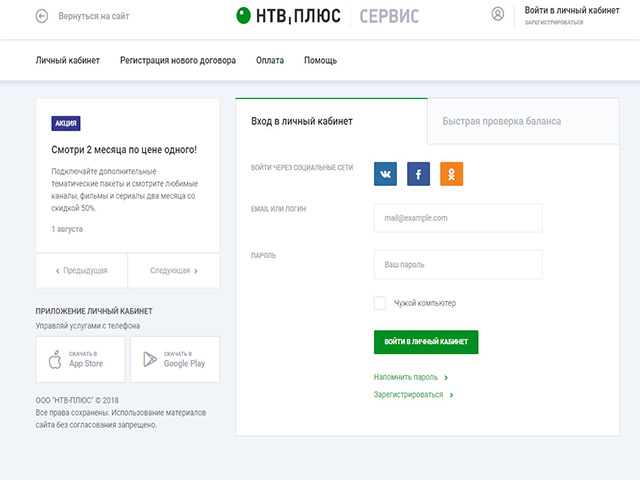Image resolution: width=640 pixels, height=480 pixels.
Task: Switch to Быстрая проверка баланса tab
Action: click(x=523, y=121)
